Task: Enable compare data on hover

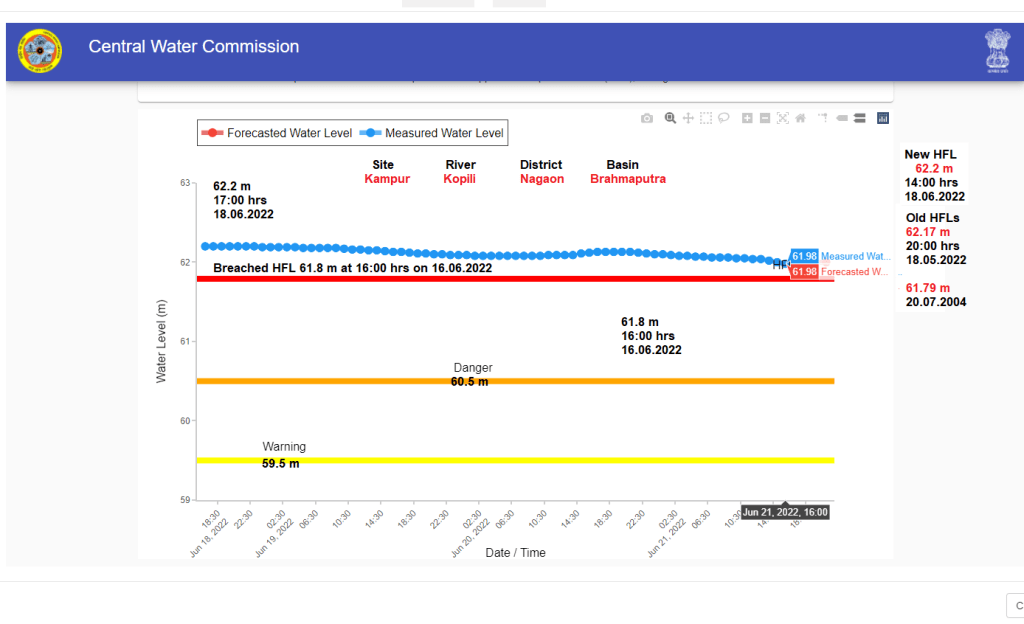Action: (x=859, y=118)
